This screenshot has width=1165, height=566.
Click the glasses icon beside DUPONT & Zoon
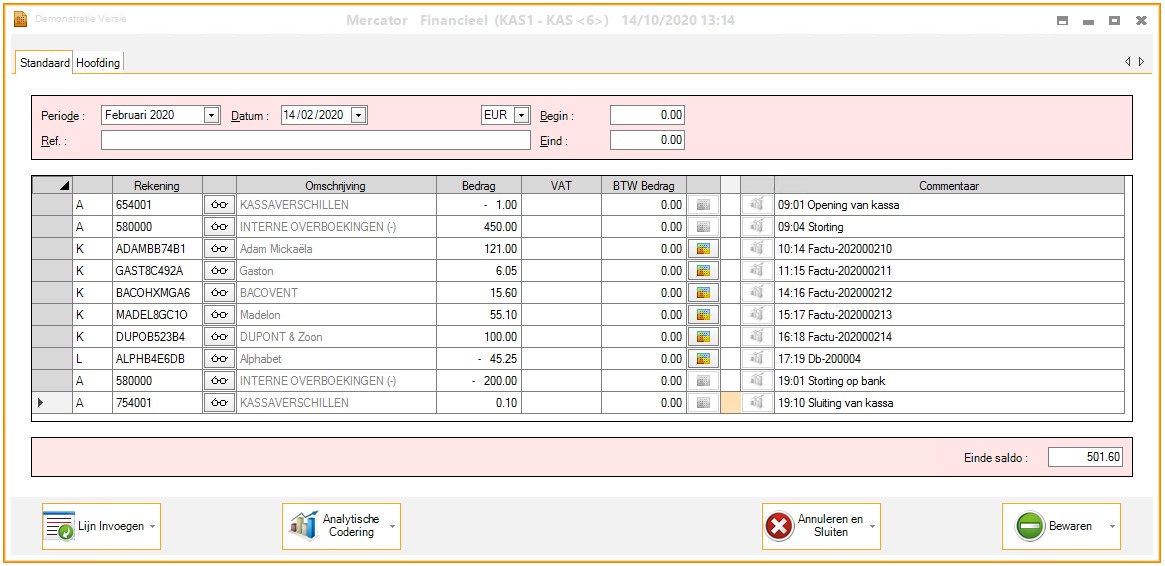coord(219,337)
